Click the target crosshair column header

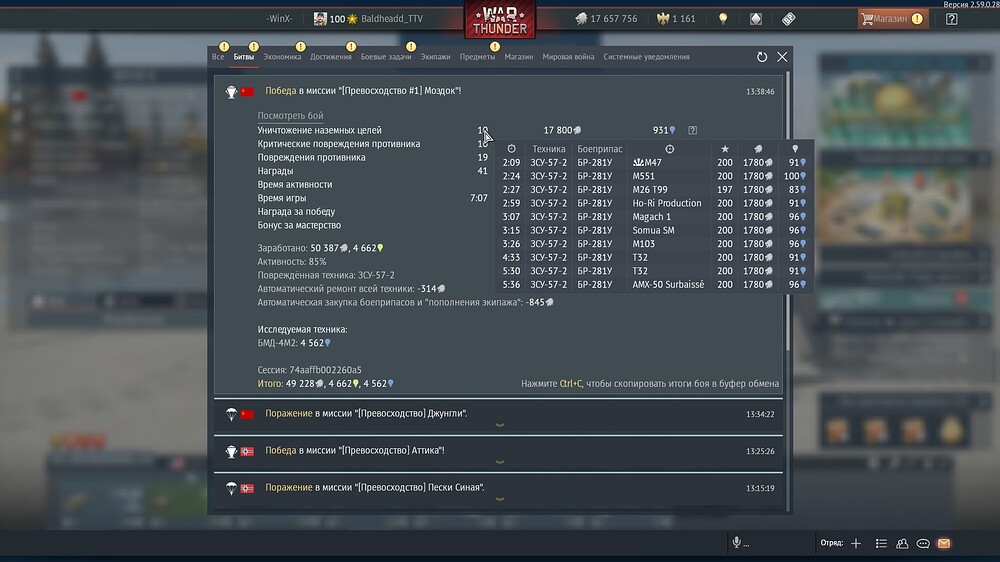point(669,149)
